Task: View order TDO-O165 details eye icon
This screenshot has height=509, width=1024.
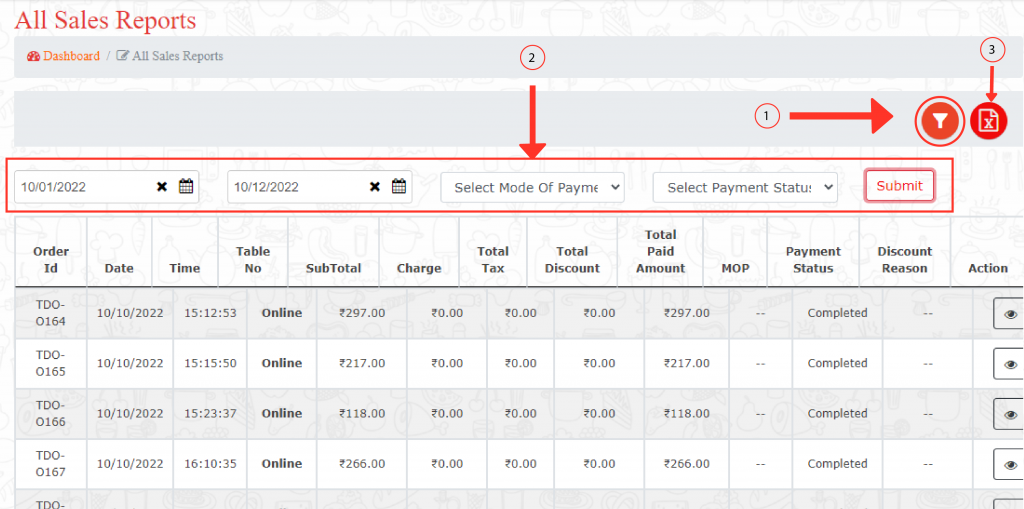Action: click(1010, 364)
